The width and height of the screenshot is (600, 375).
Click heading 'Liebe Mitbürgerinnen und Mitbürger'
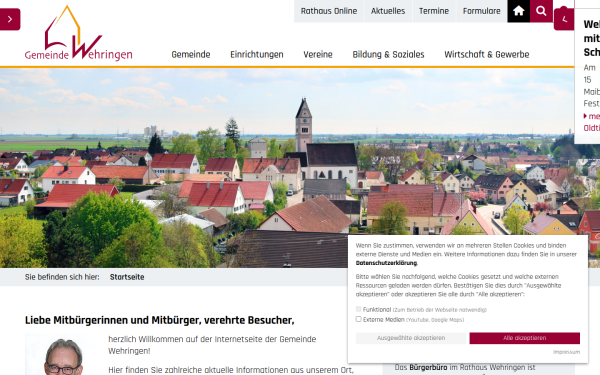tap(160, 320)
